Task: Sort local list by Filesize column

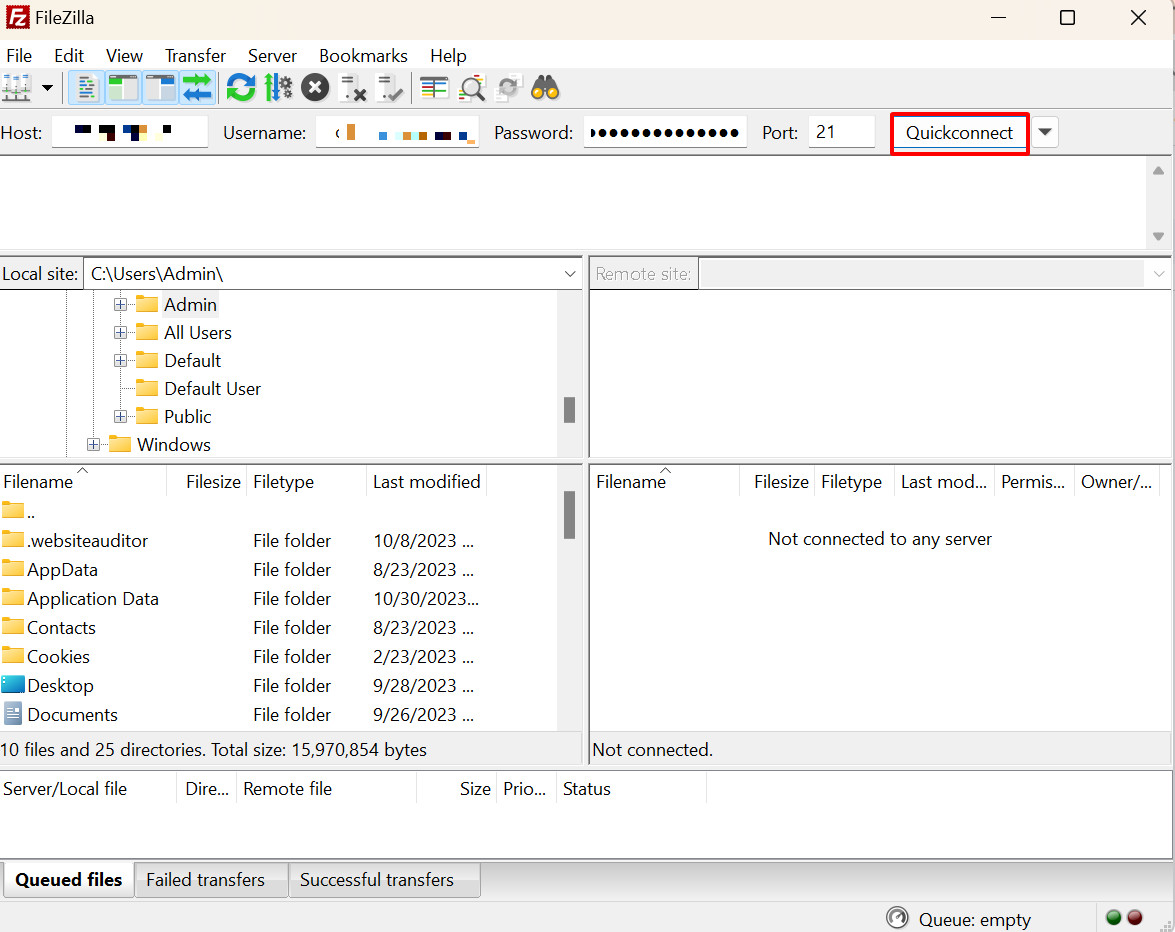Action: tap(207, 482)
